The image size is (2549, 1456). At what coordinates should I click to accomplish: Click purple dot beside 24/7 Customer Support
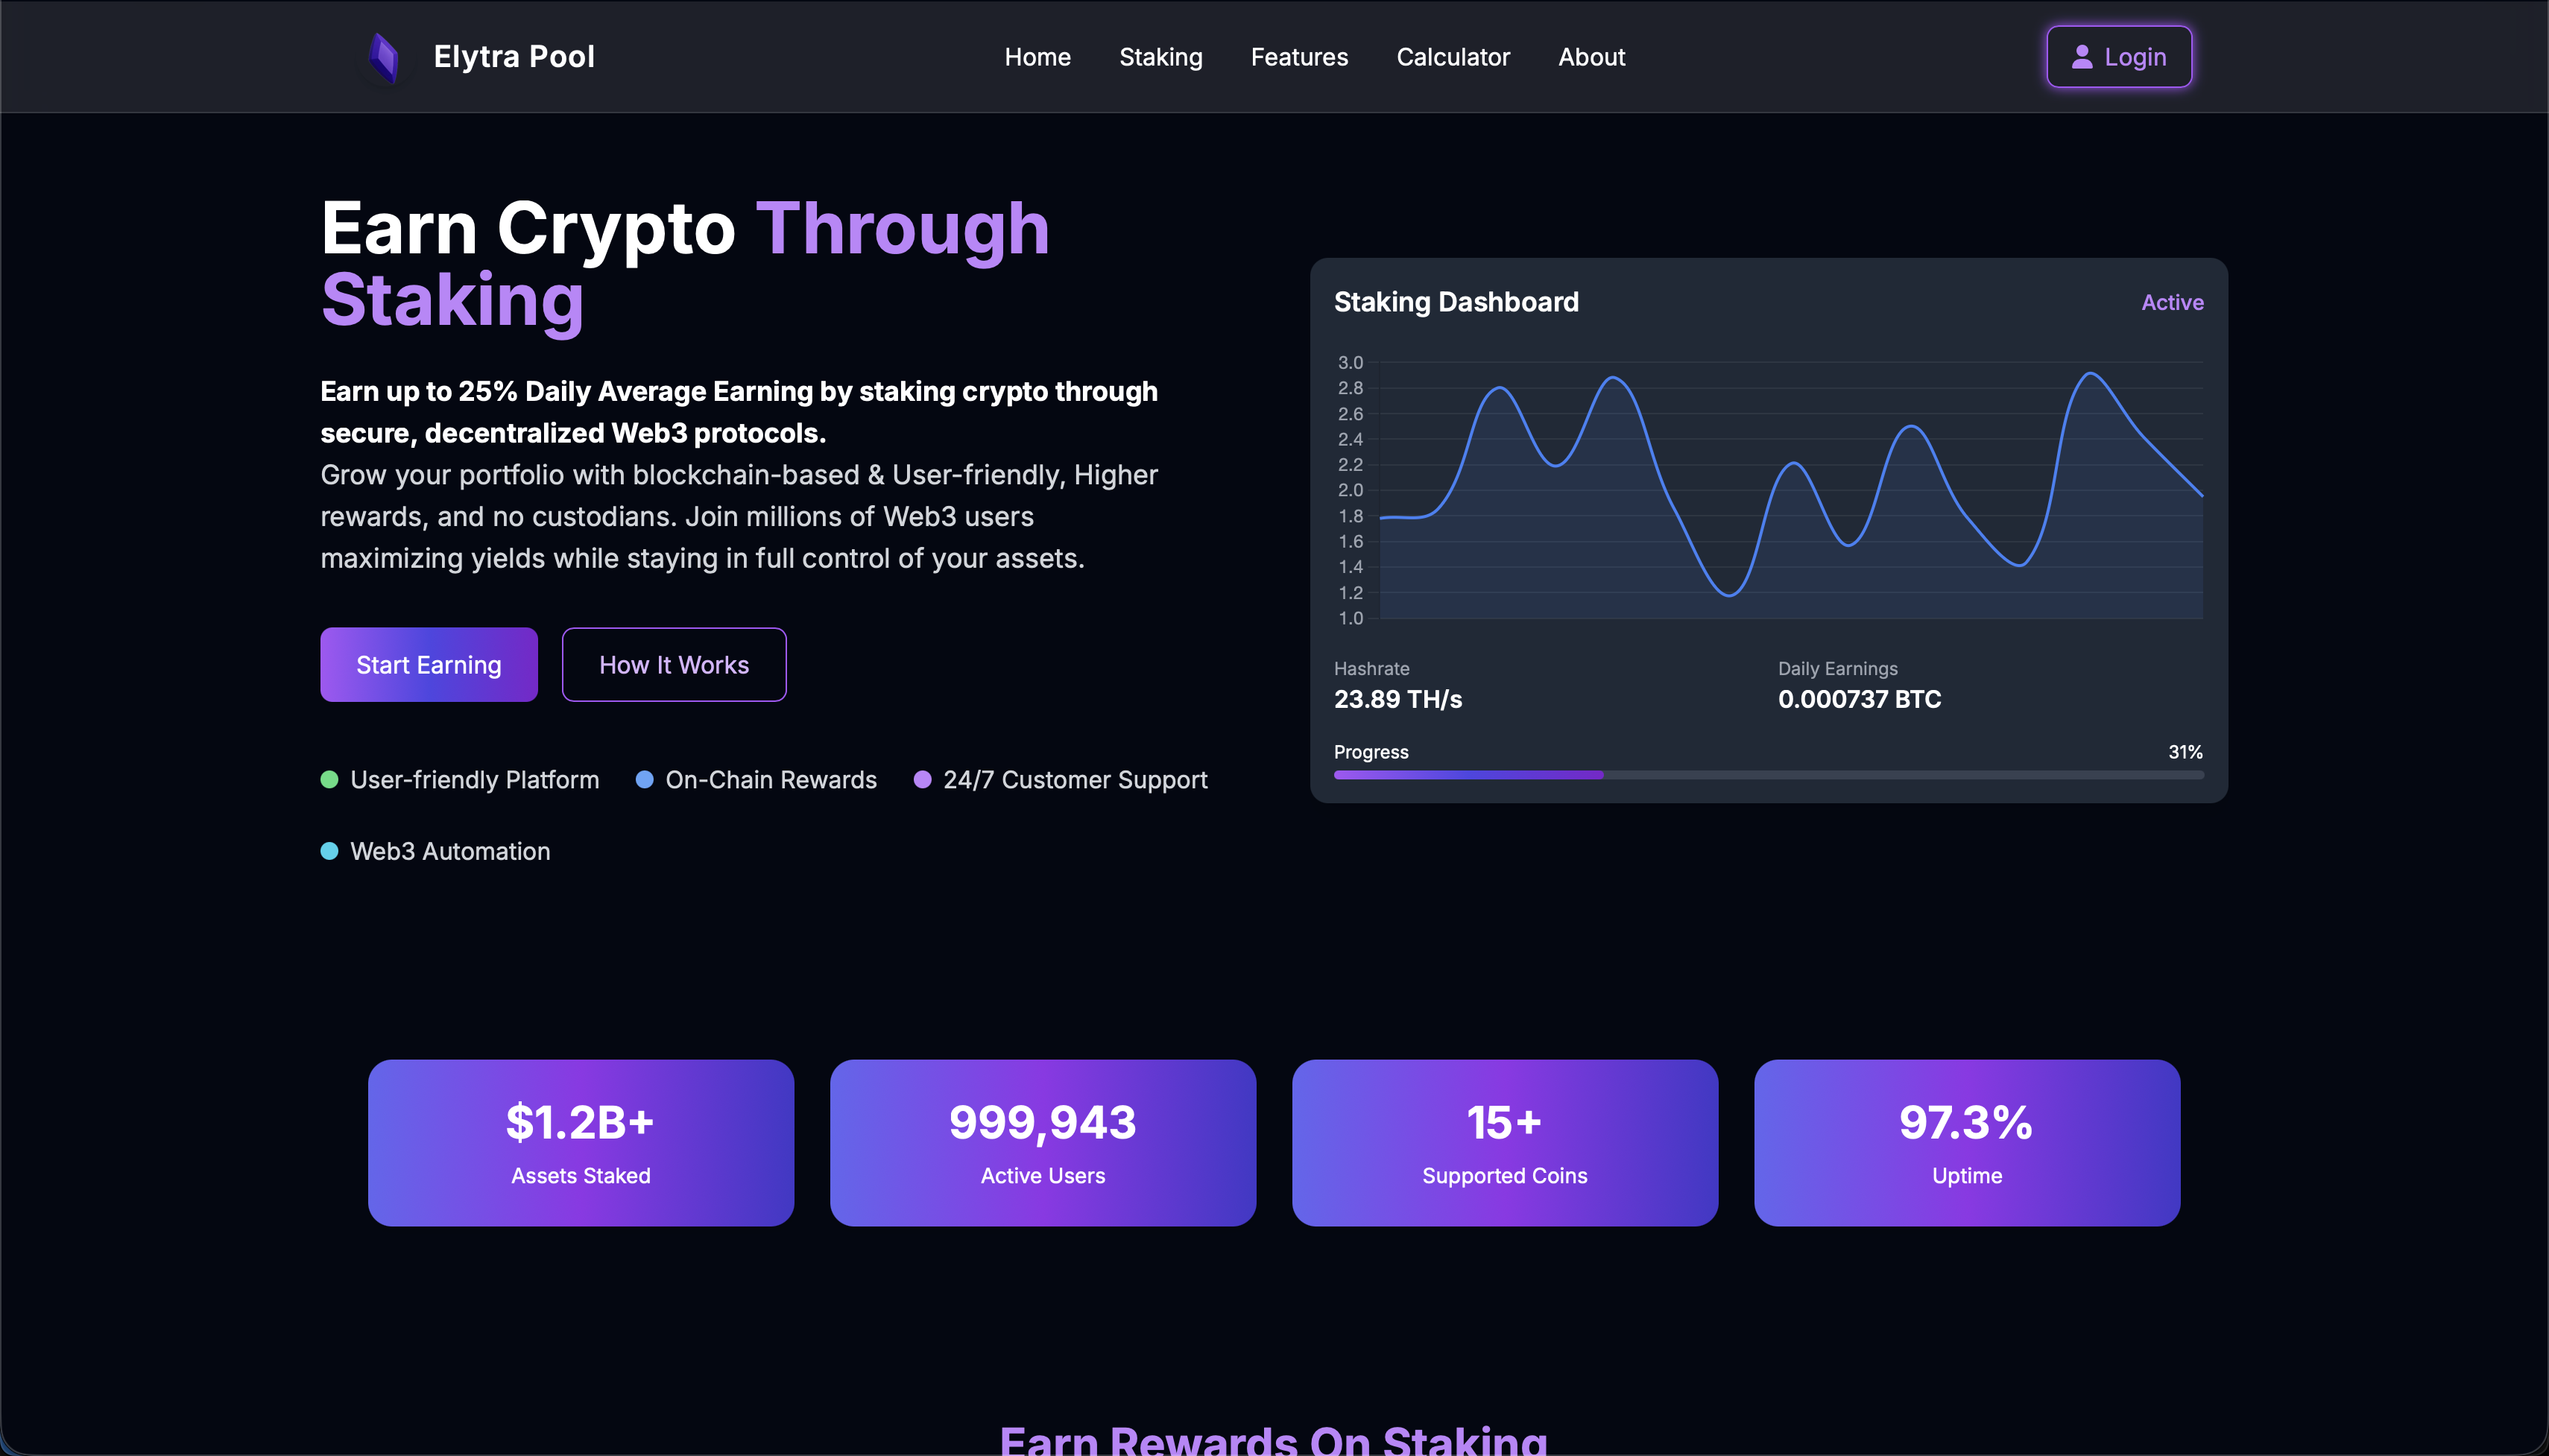(x=922, y=780)
